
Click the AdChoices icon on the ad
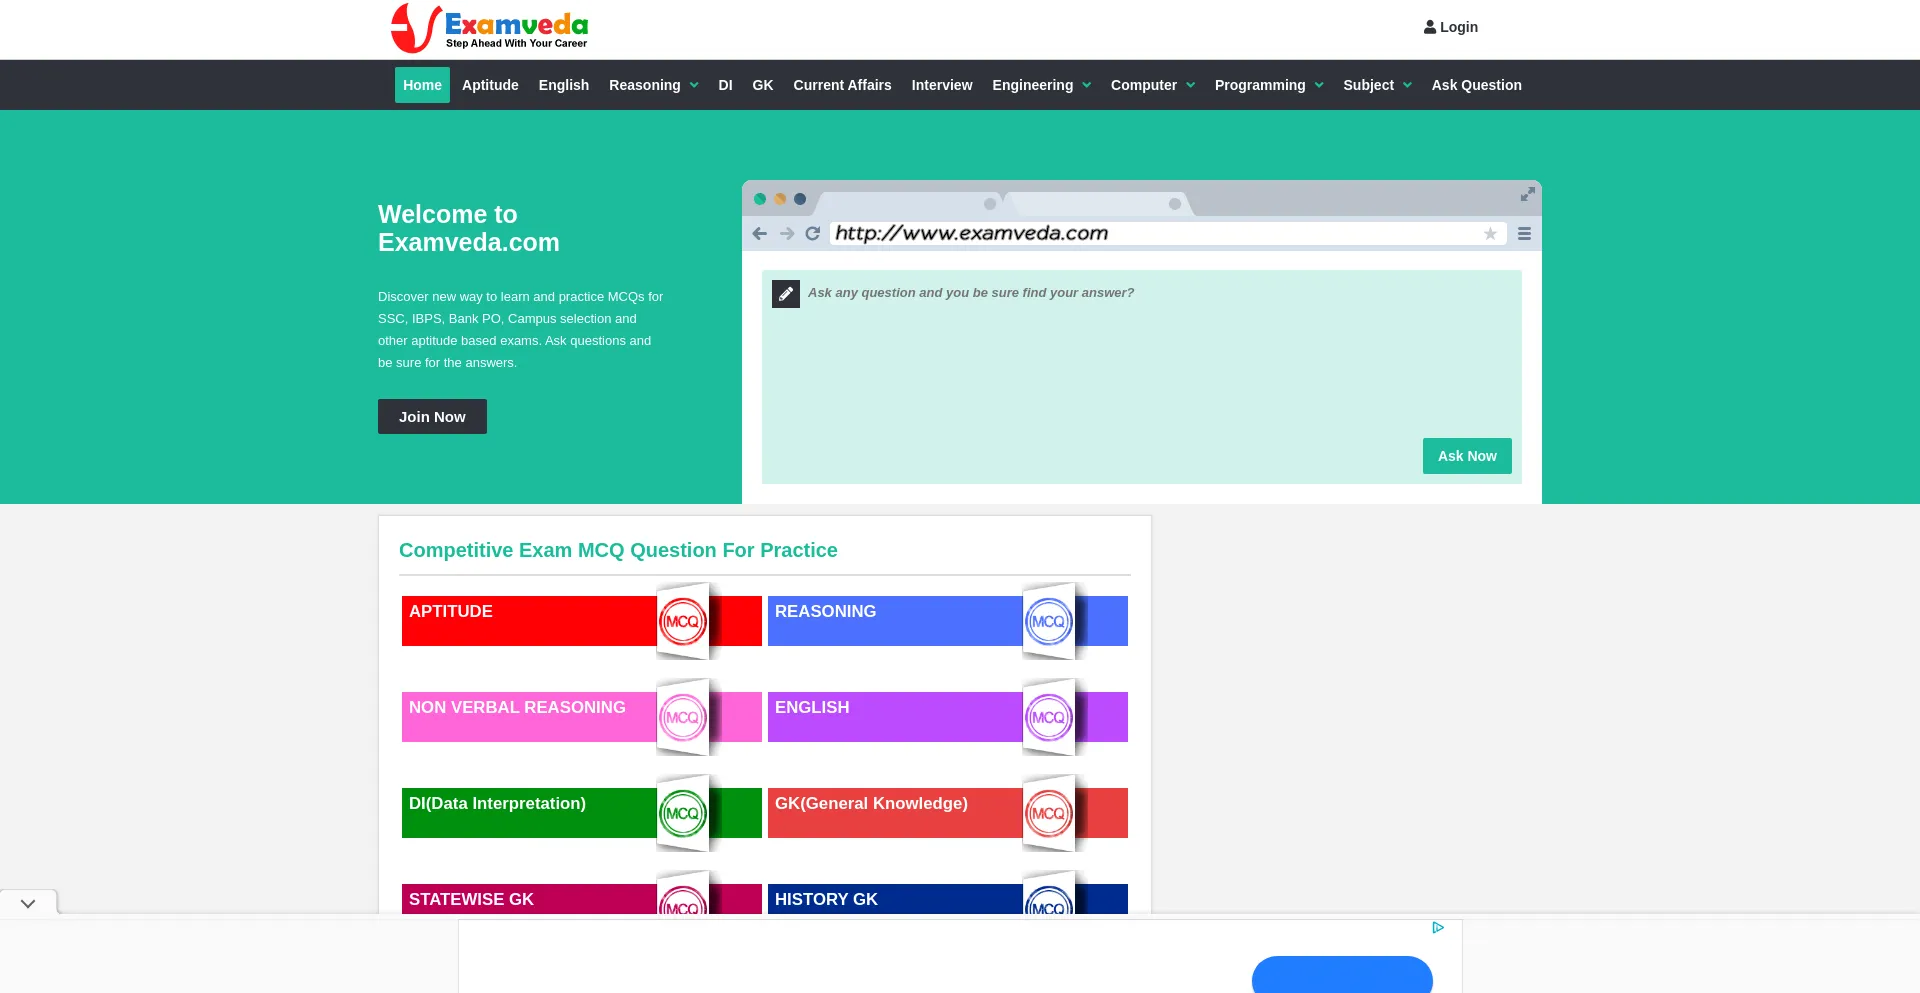(x=1437, y=928)
